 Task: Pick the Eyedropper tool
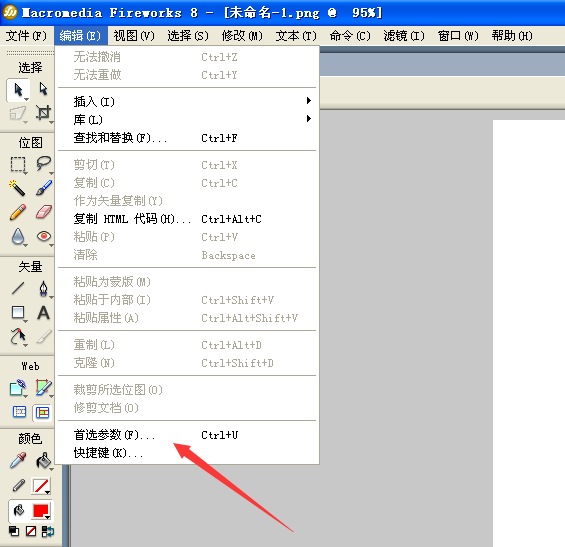18,461
